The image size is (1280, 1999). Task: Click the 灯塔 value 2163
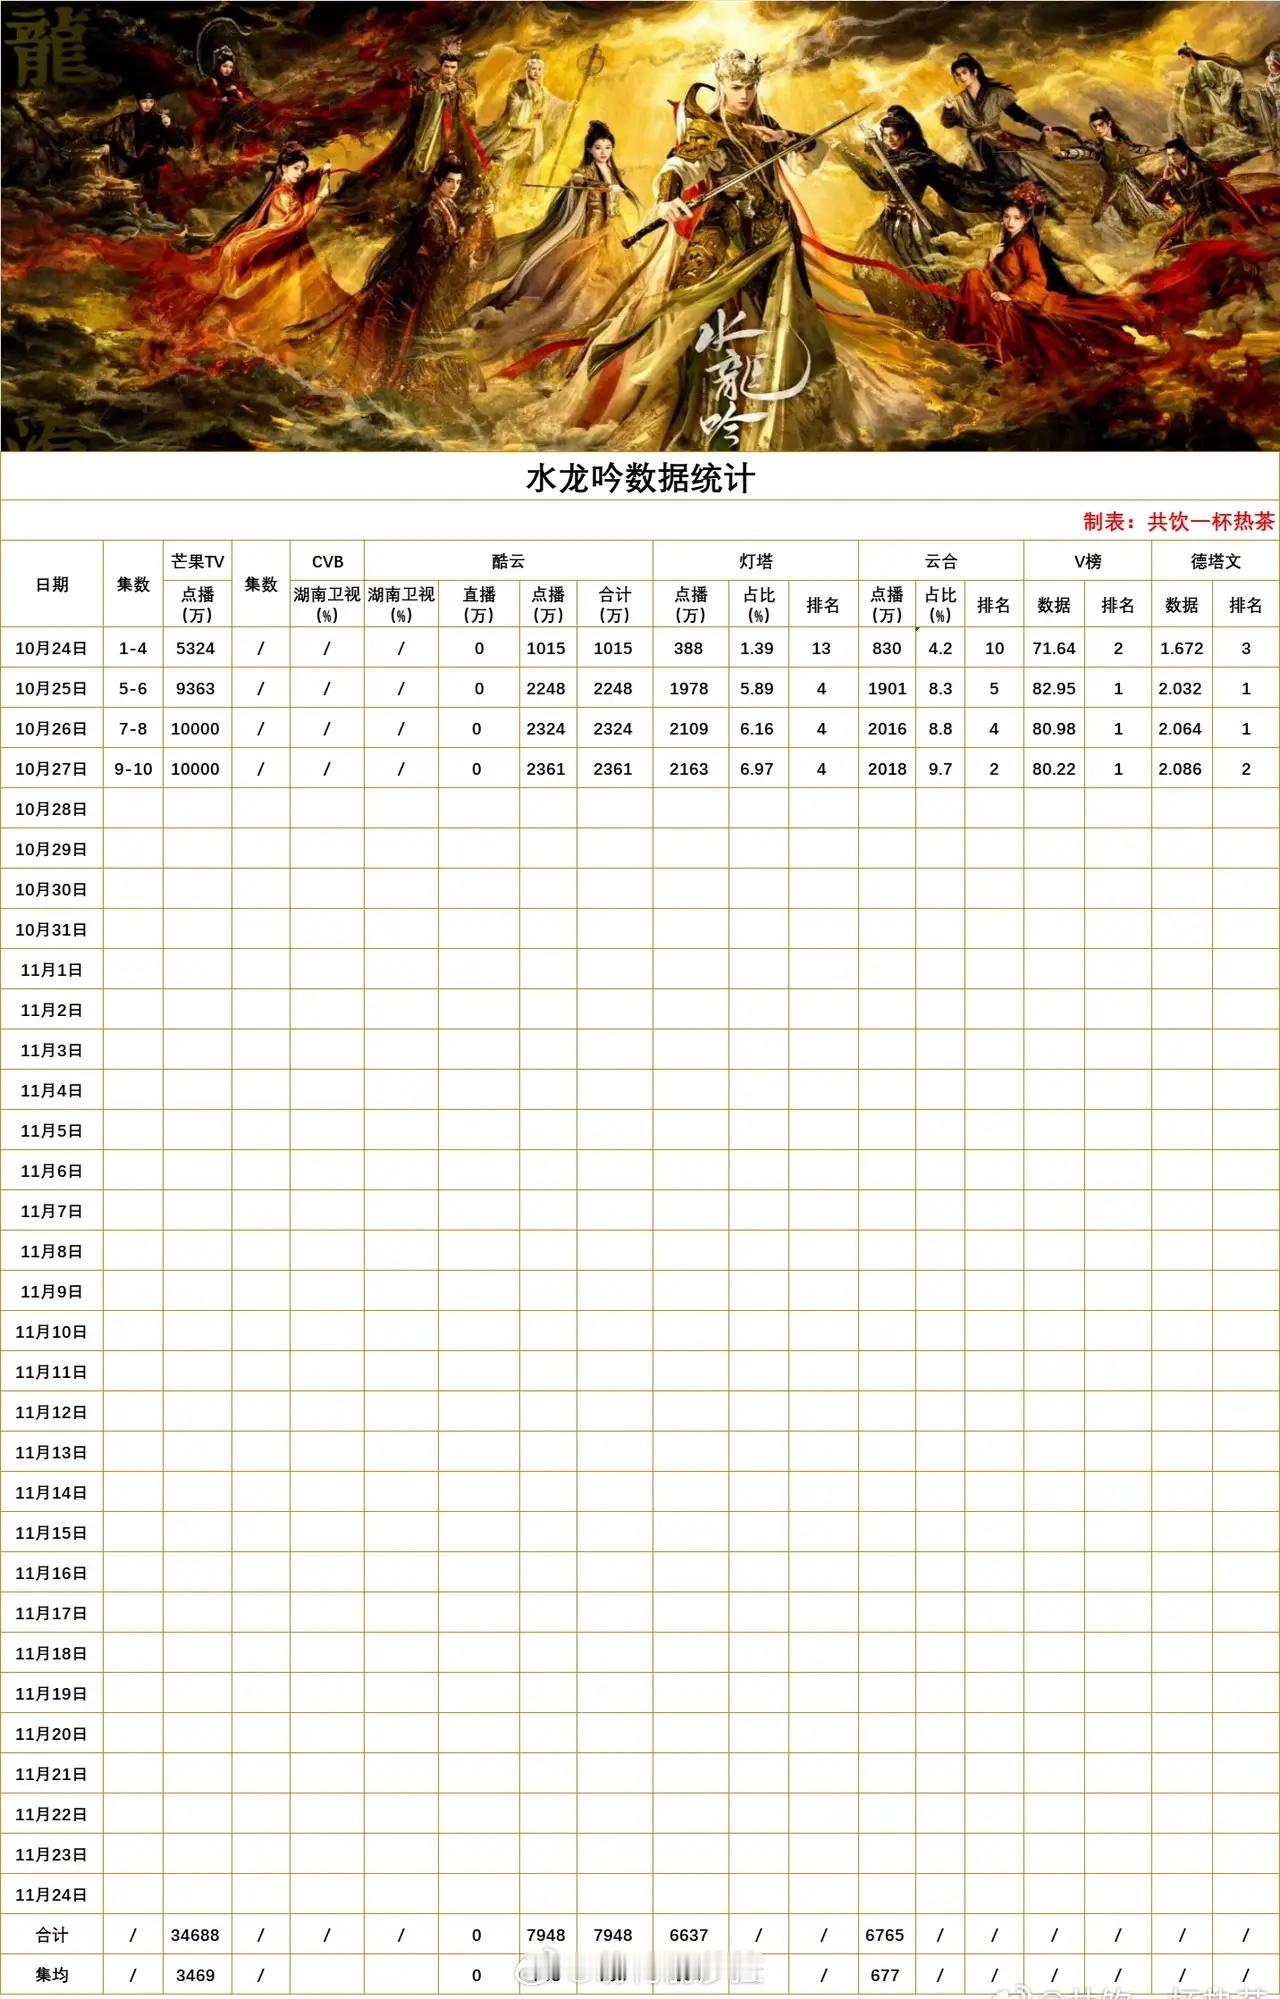(688, 768)
